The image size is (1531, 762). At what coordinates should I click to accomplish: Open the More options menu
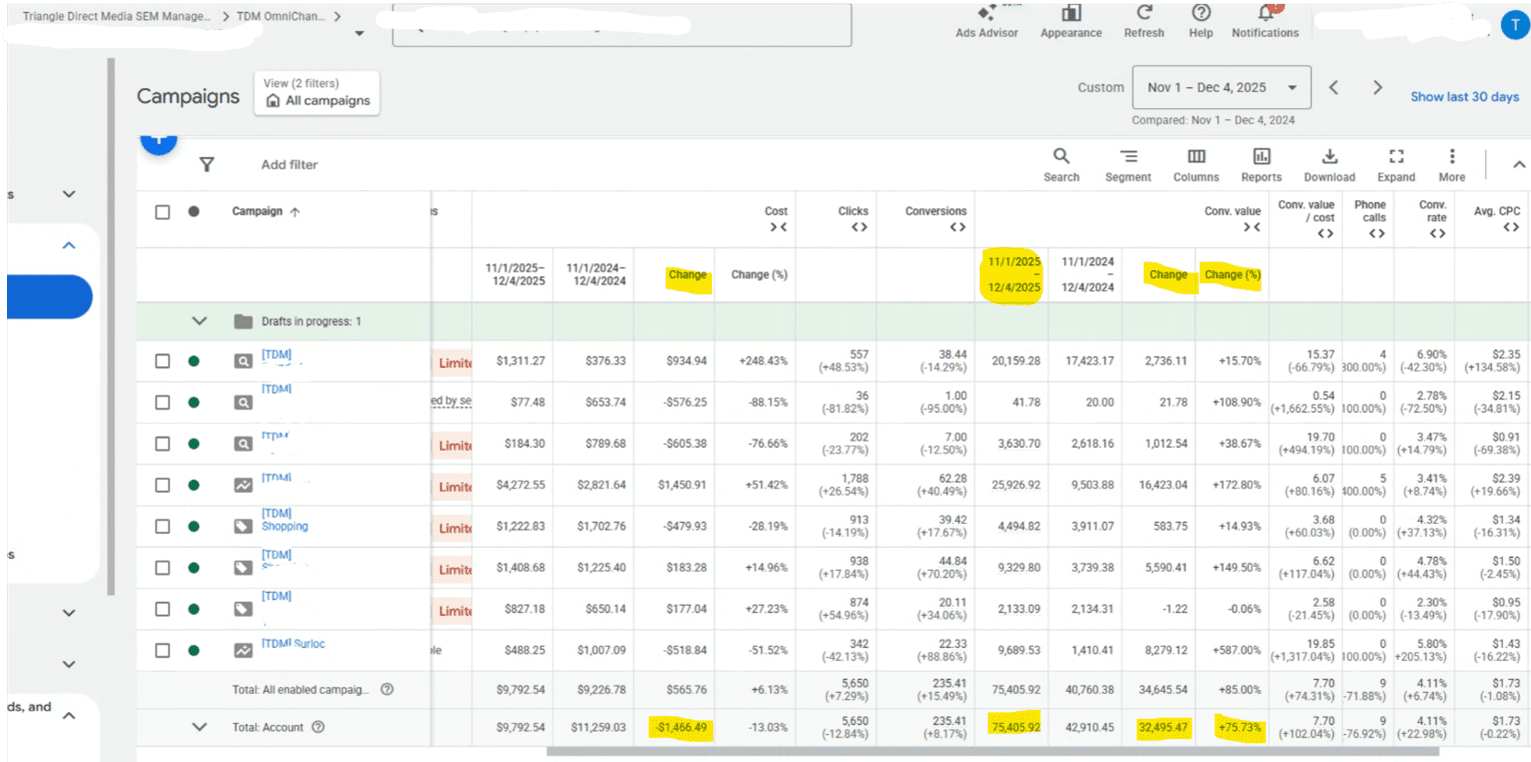[1451, 164]
